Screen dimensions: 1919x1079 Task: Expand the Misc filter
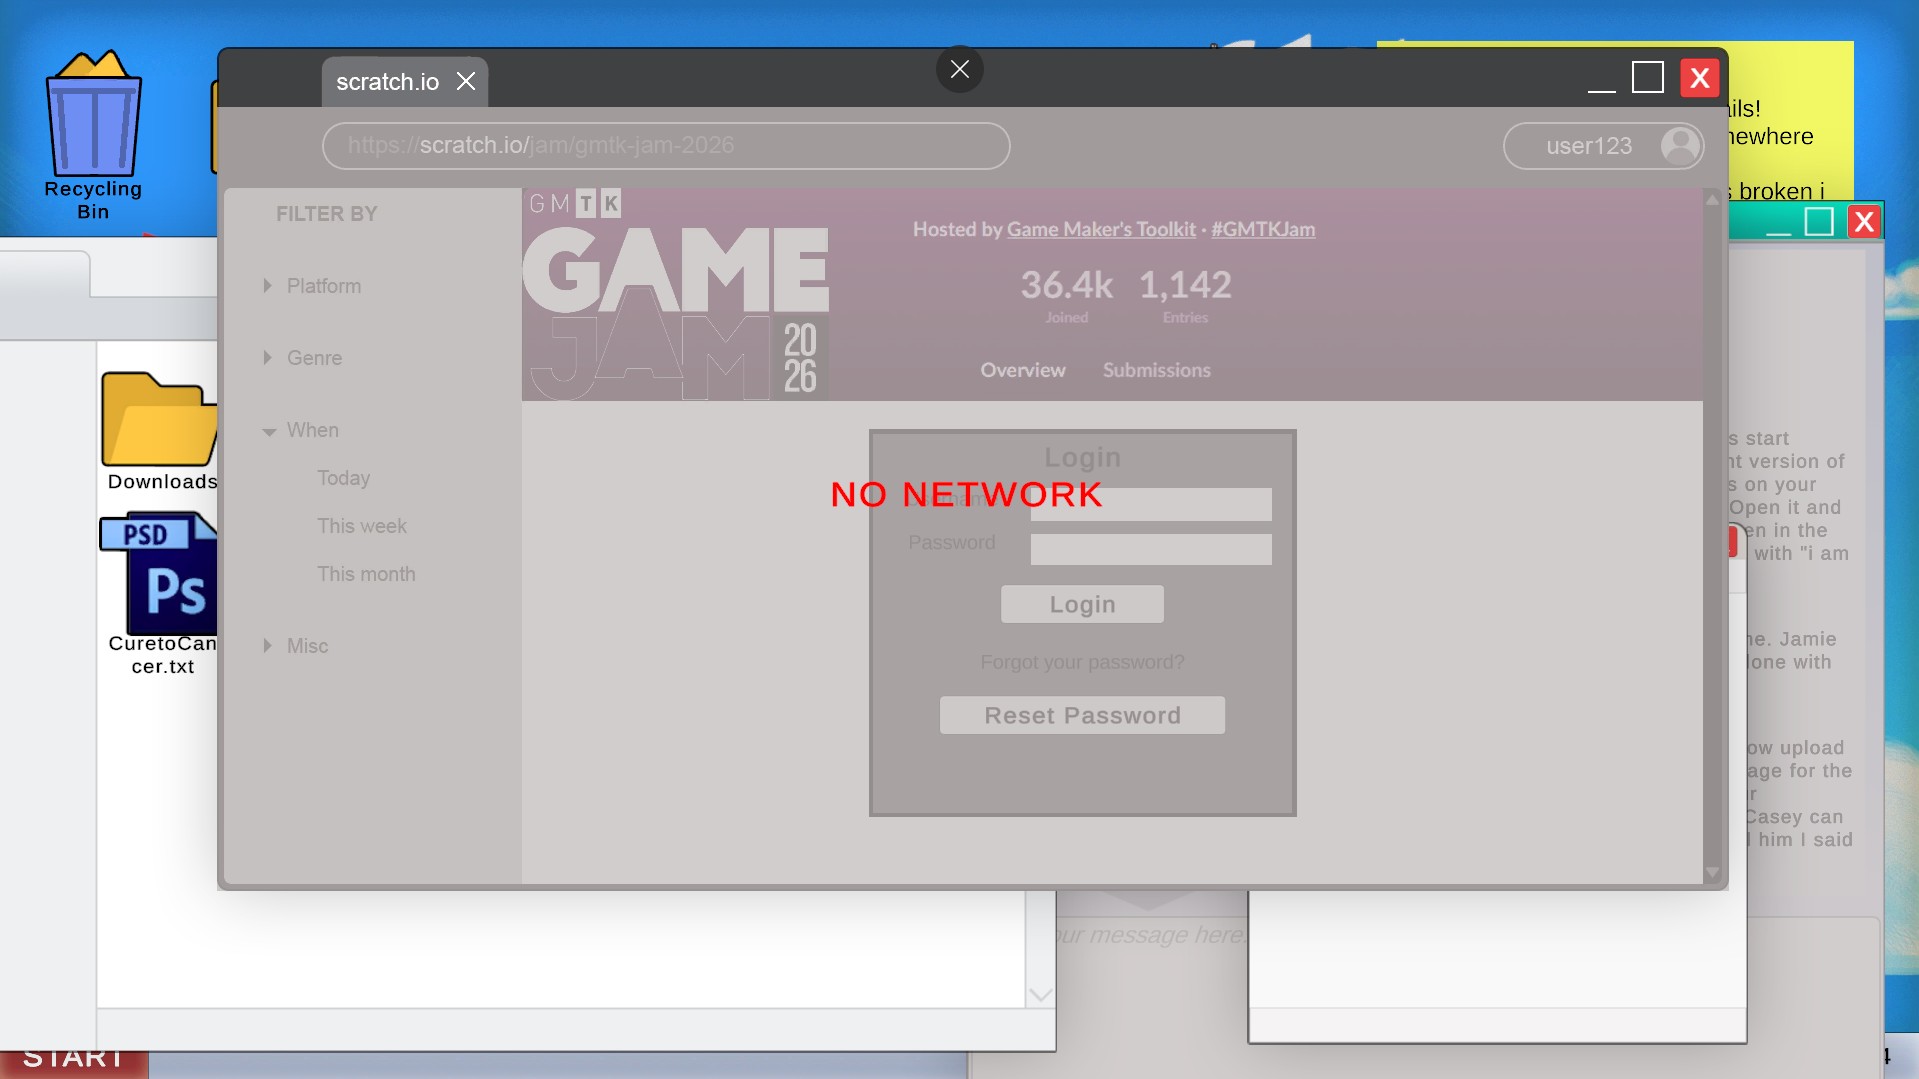coord(296,646)
